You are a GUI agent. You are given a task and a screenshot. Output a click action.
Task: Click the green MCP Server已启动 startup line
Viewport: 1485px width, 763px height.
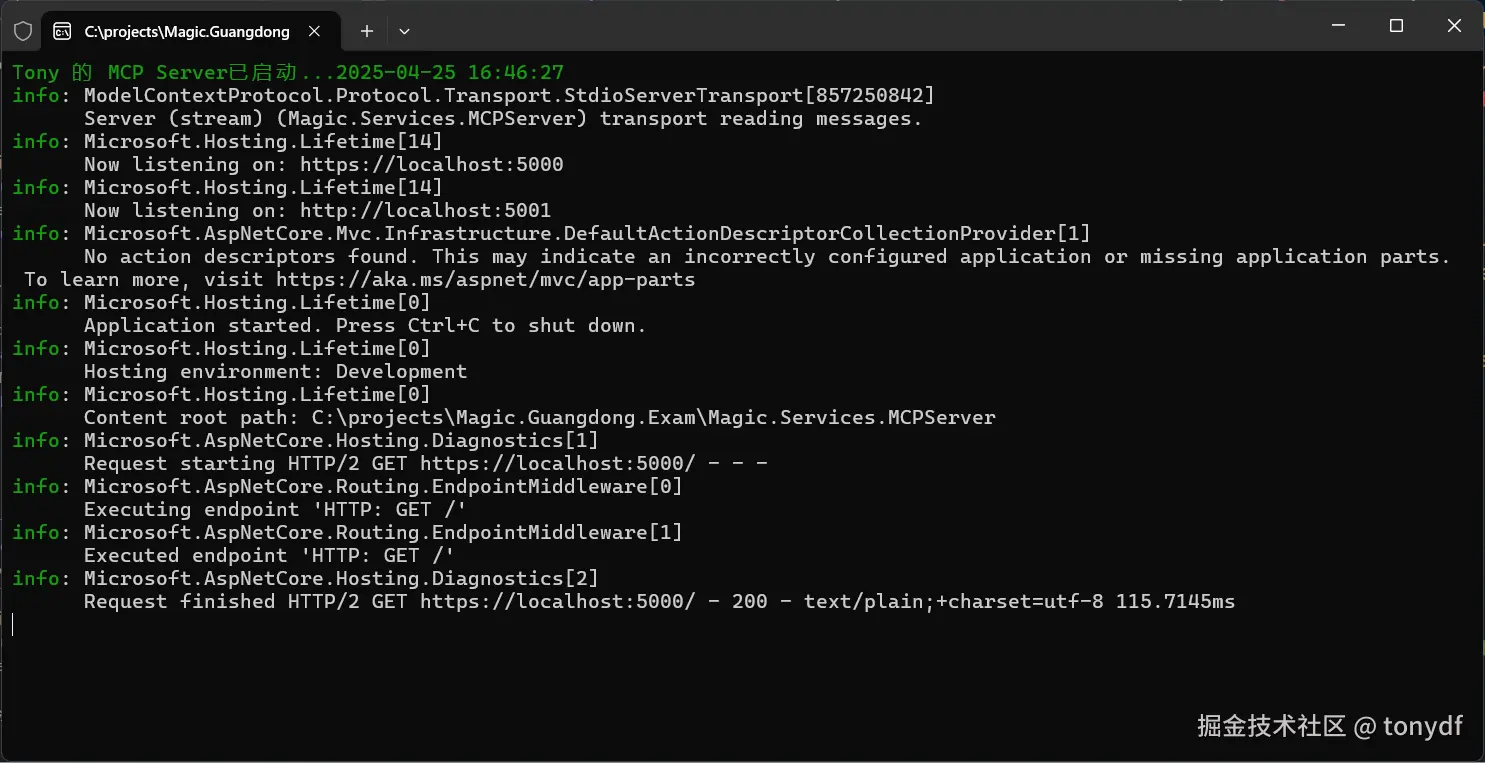(x=288, y=72)
